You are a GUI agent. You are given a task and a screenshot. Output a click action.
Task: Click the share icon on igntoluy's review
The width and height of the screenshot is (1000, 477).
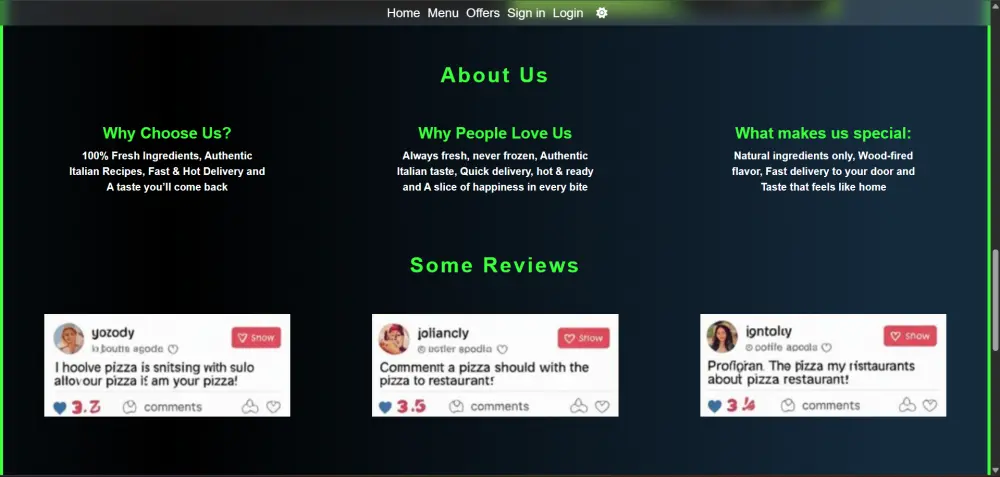pyautogui.click(x=907, y=404)
